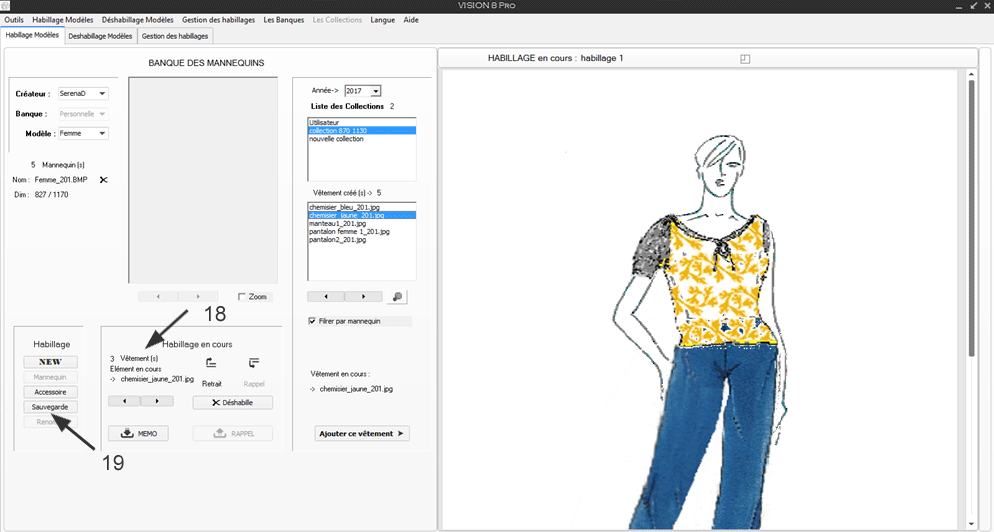Expand the Année dropdown showing 2017

click(375, 91)
